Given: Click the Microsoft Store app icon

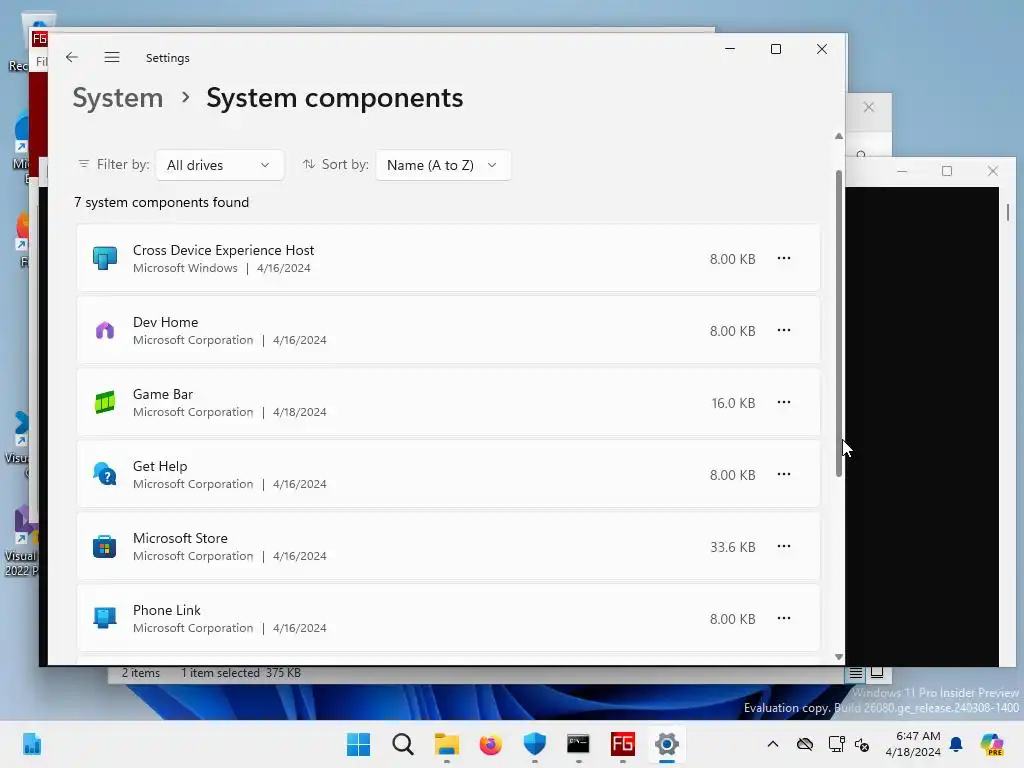Looking at the screenshot, I should tap(104, 546).
